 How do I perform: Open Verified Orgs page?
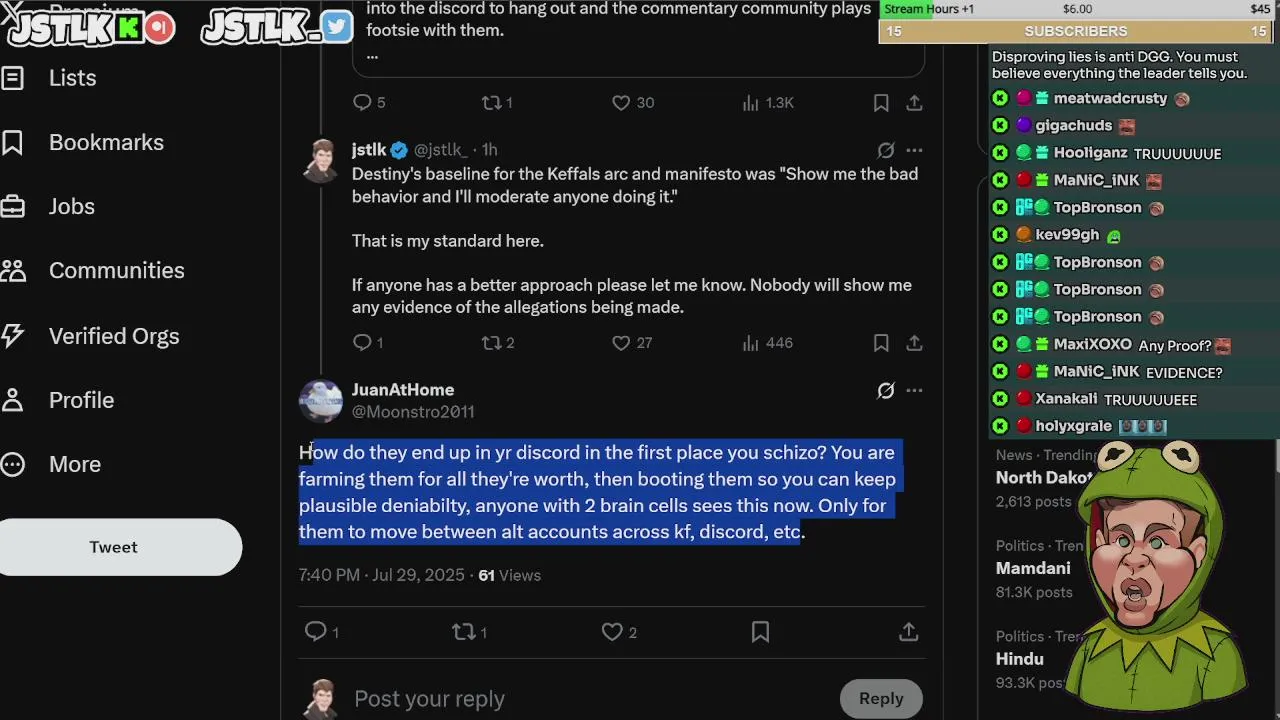point(91,336)
